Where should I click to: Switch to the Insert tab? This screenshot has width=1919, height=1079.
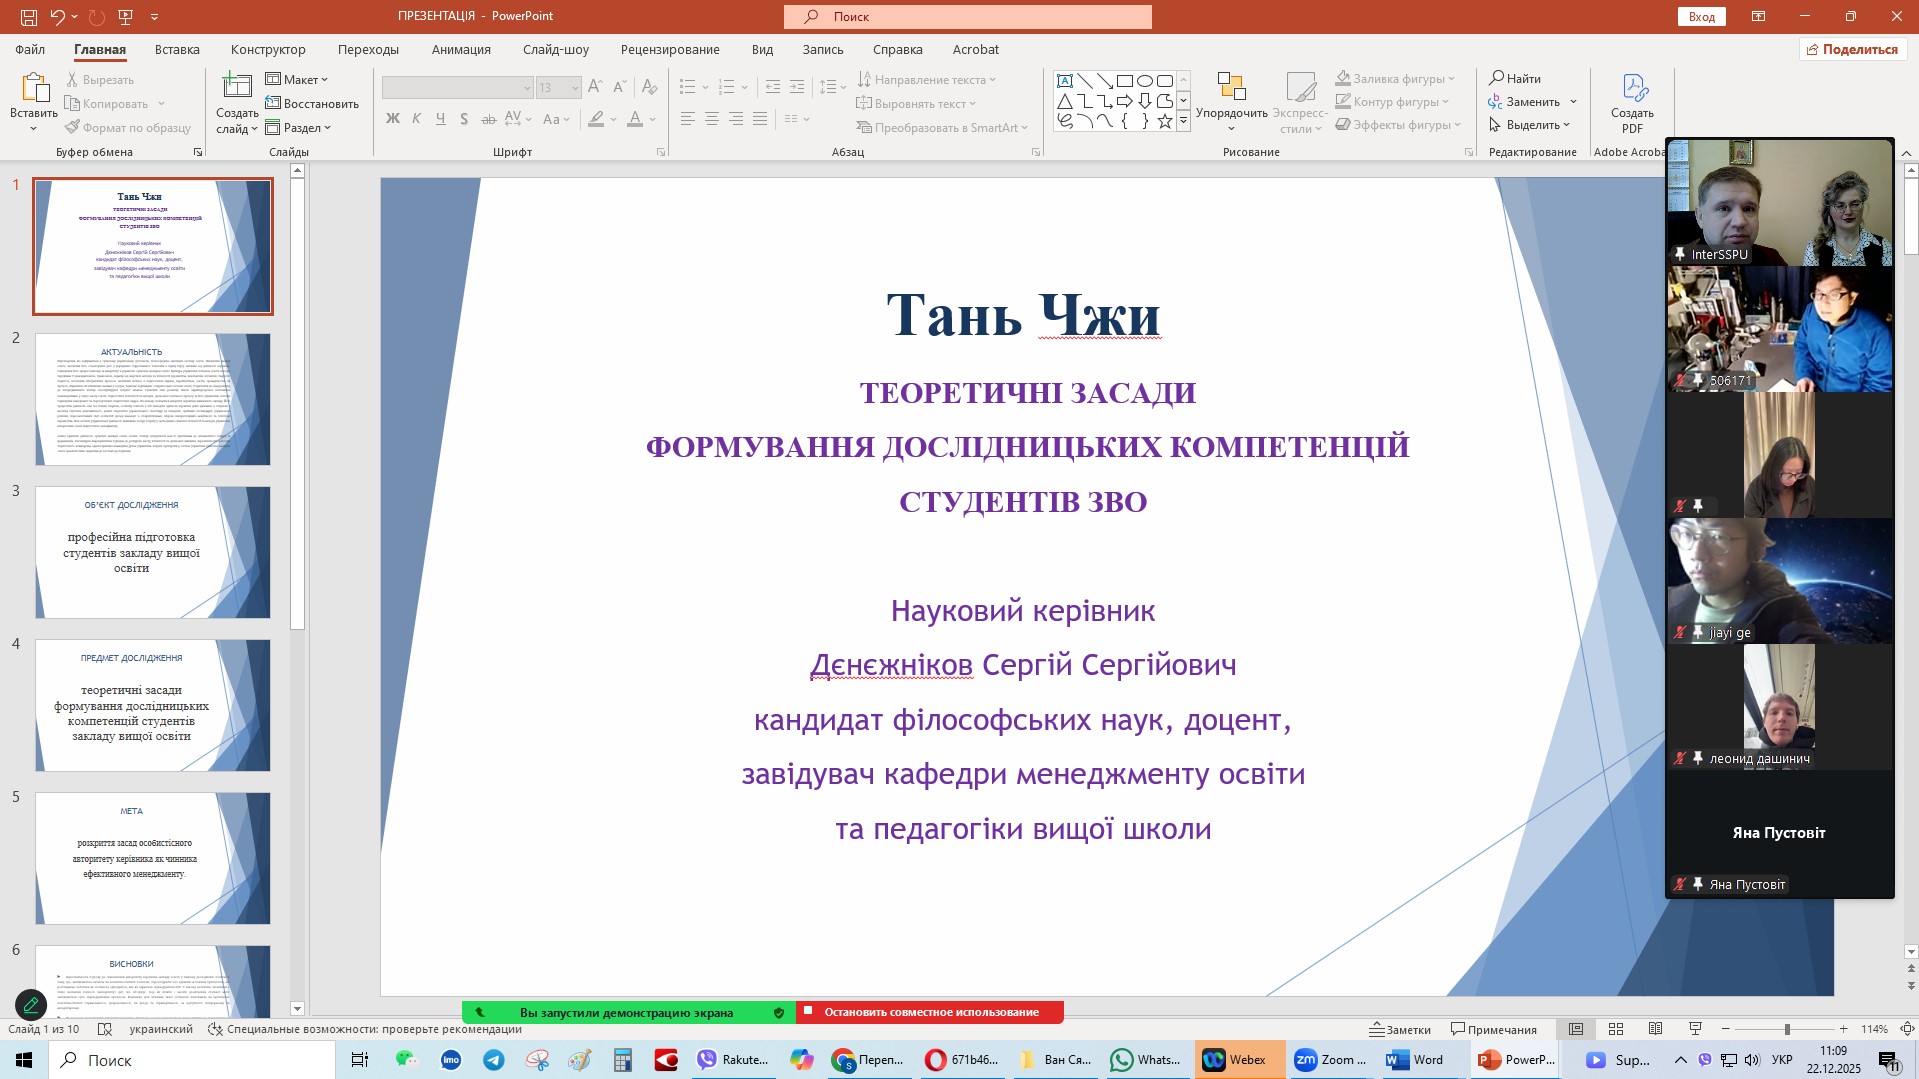177,49
